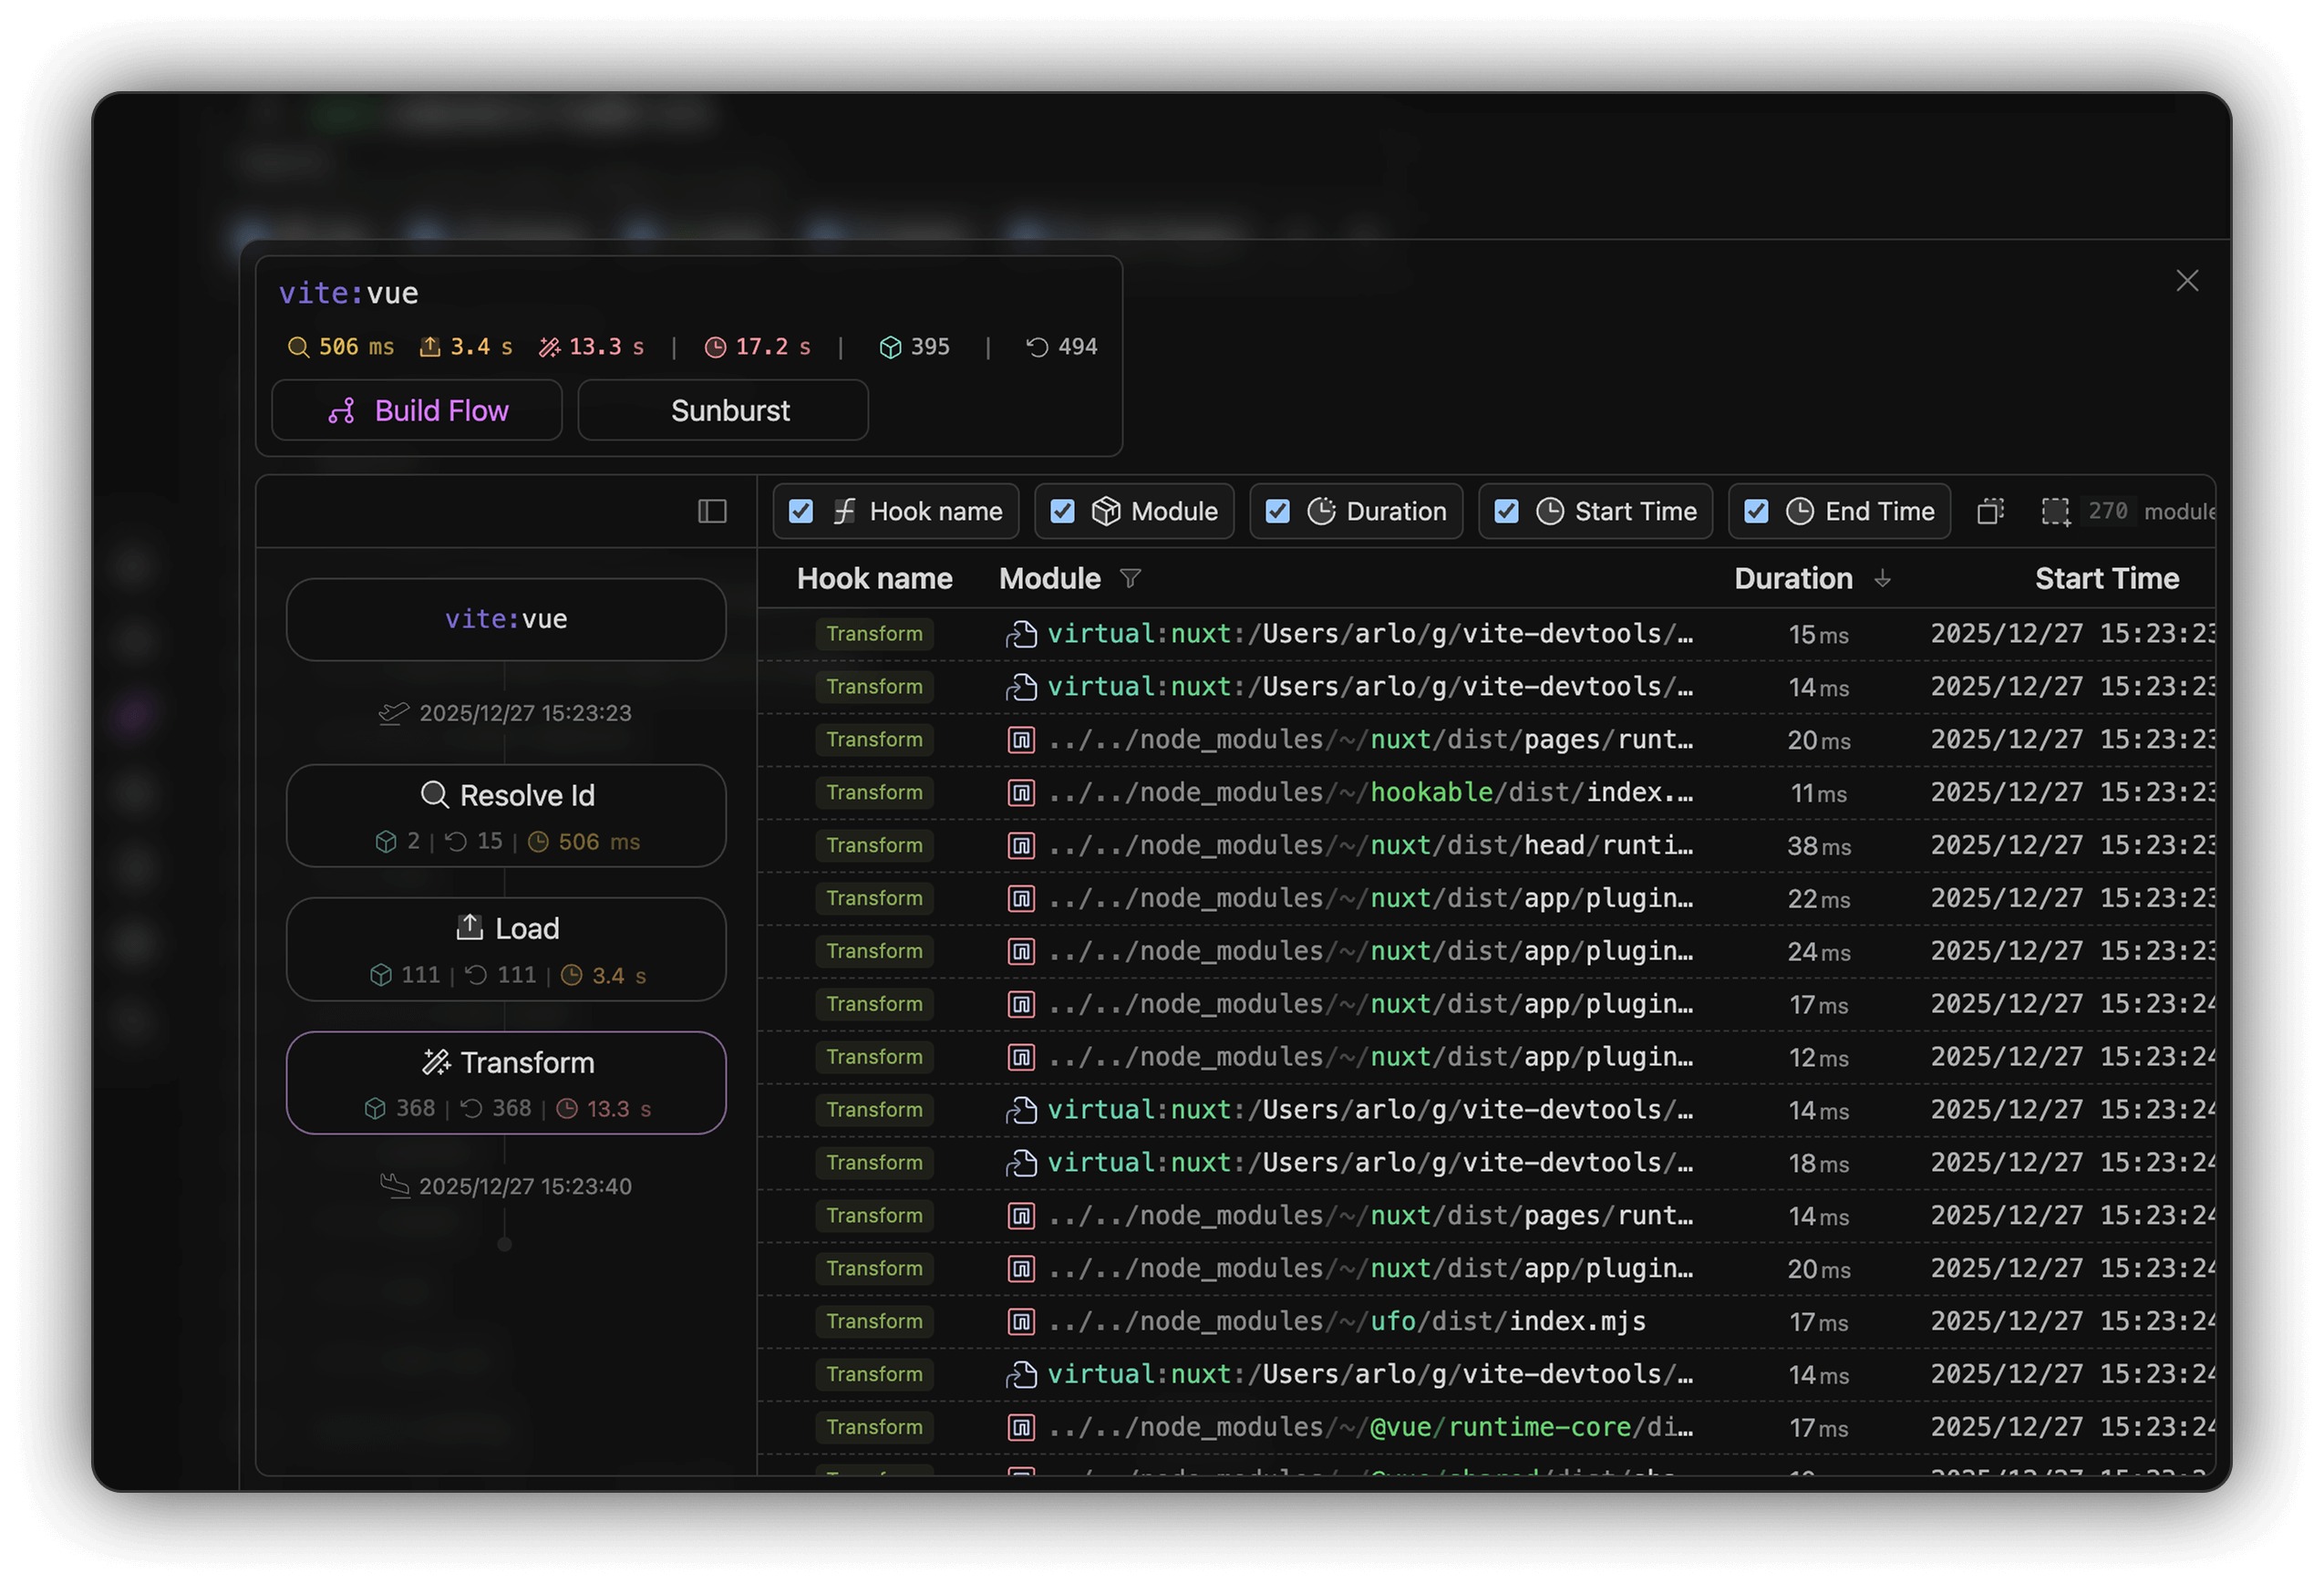
Task: Disable the Duration column checkbox
Action: pyautogui.click(x=1277, y=511)
